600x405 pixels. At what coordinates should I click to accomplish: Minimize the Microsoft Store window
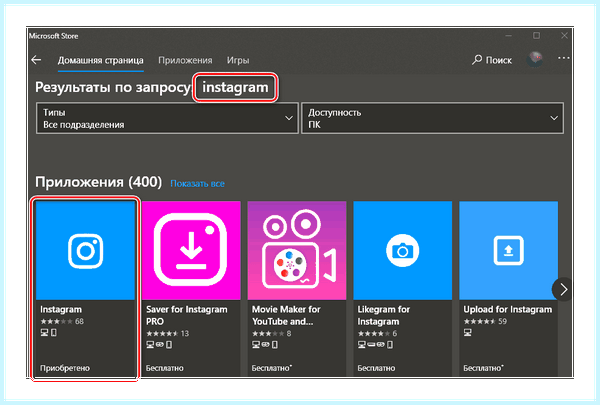tap(509, 36)
